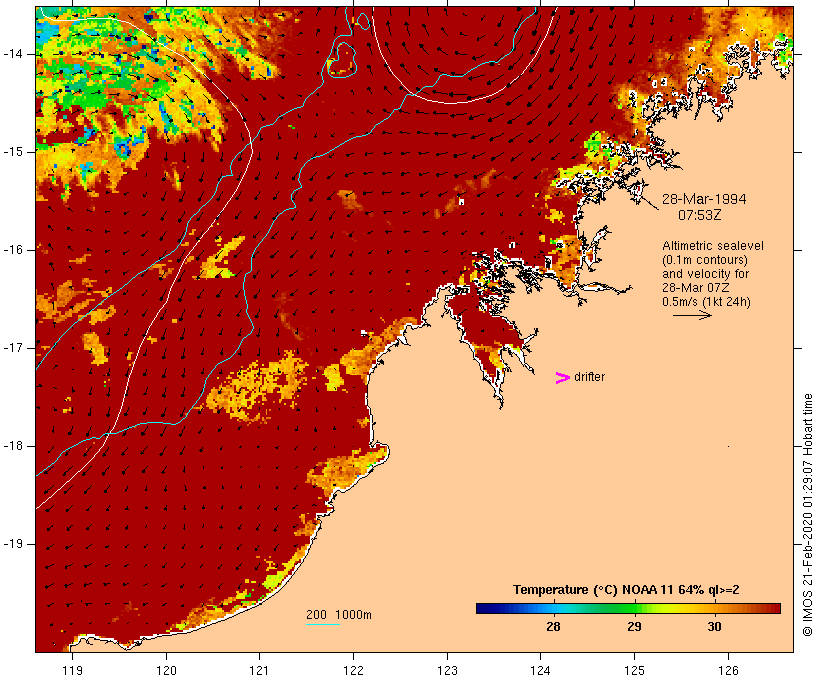Click the 'drifter' legend label
Screen dimensions: 820x680
[x=589, y=377]
